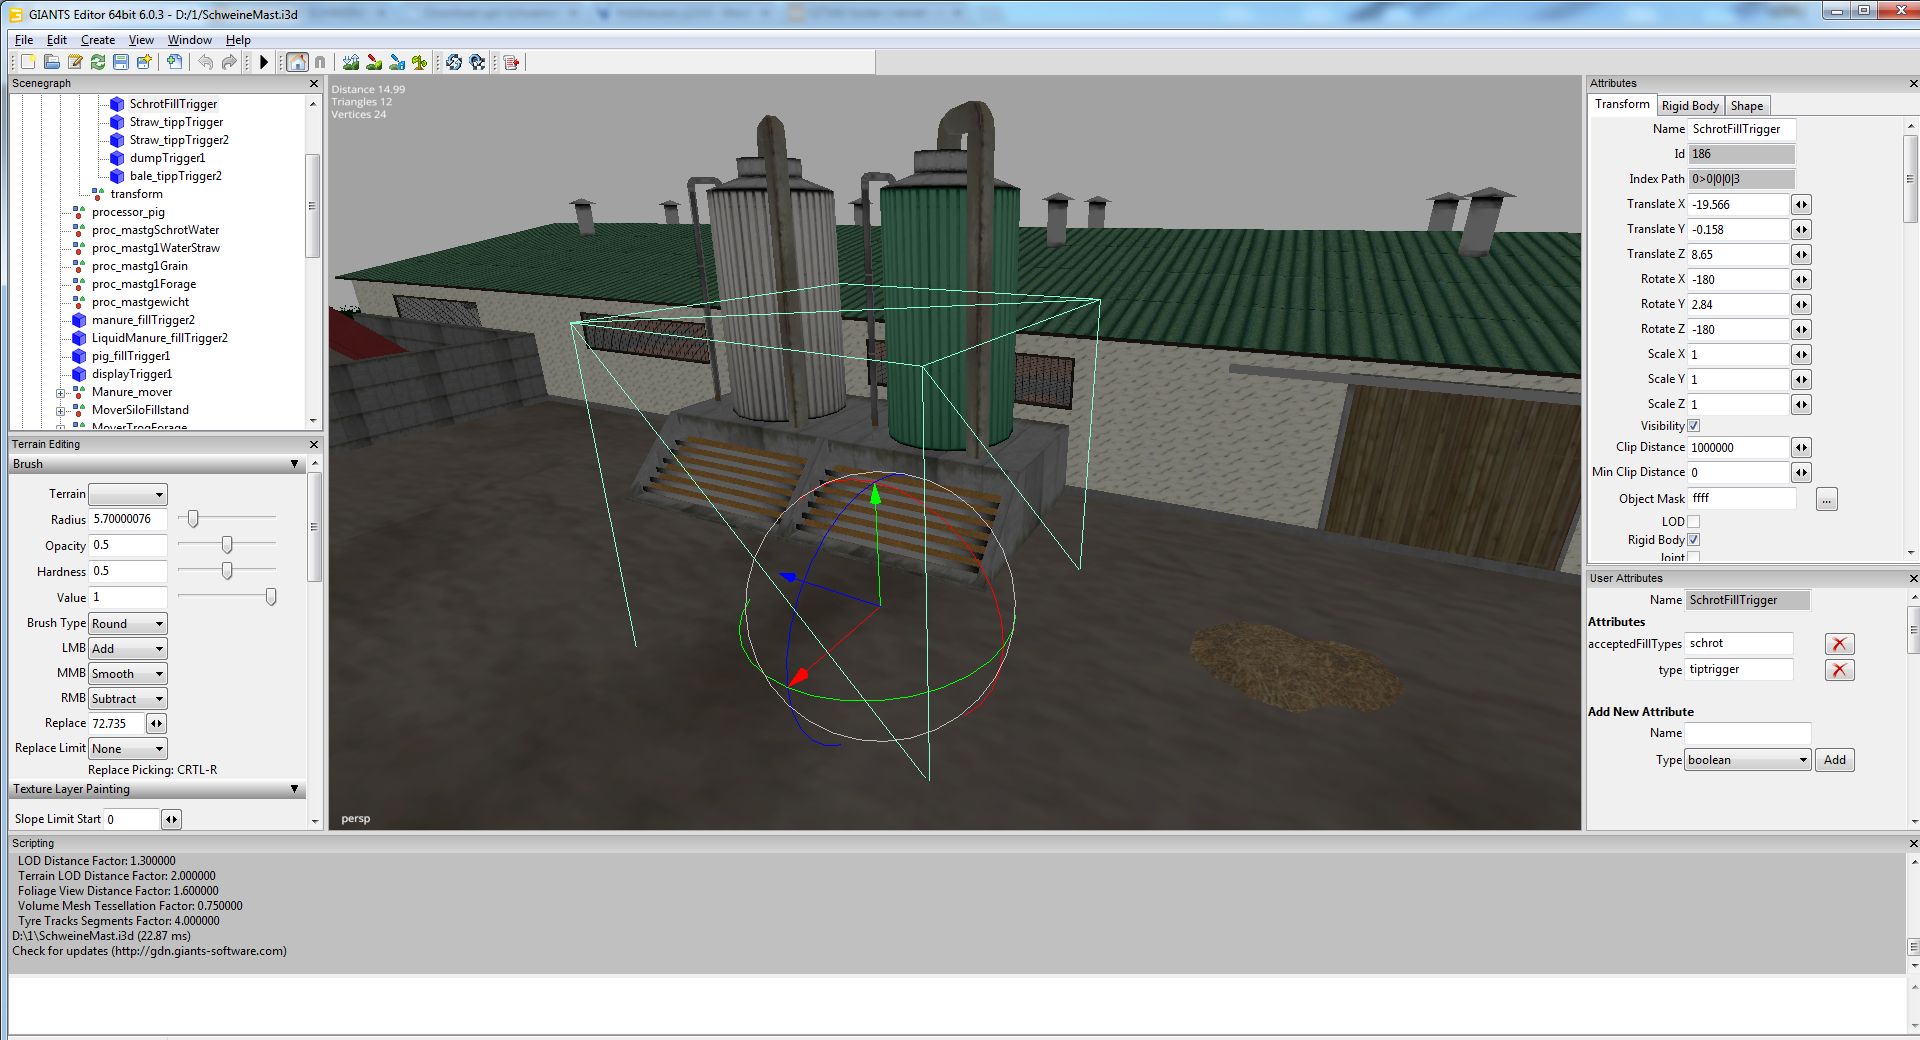Select the foliage plant paint icon
The width and height of the screenshot is (1920, 1040).
tap(420, 62)
